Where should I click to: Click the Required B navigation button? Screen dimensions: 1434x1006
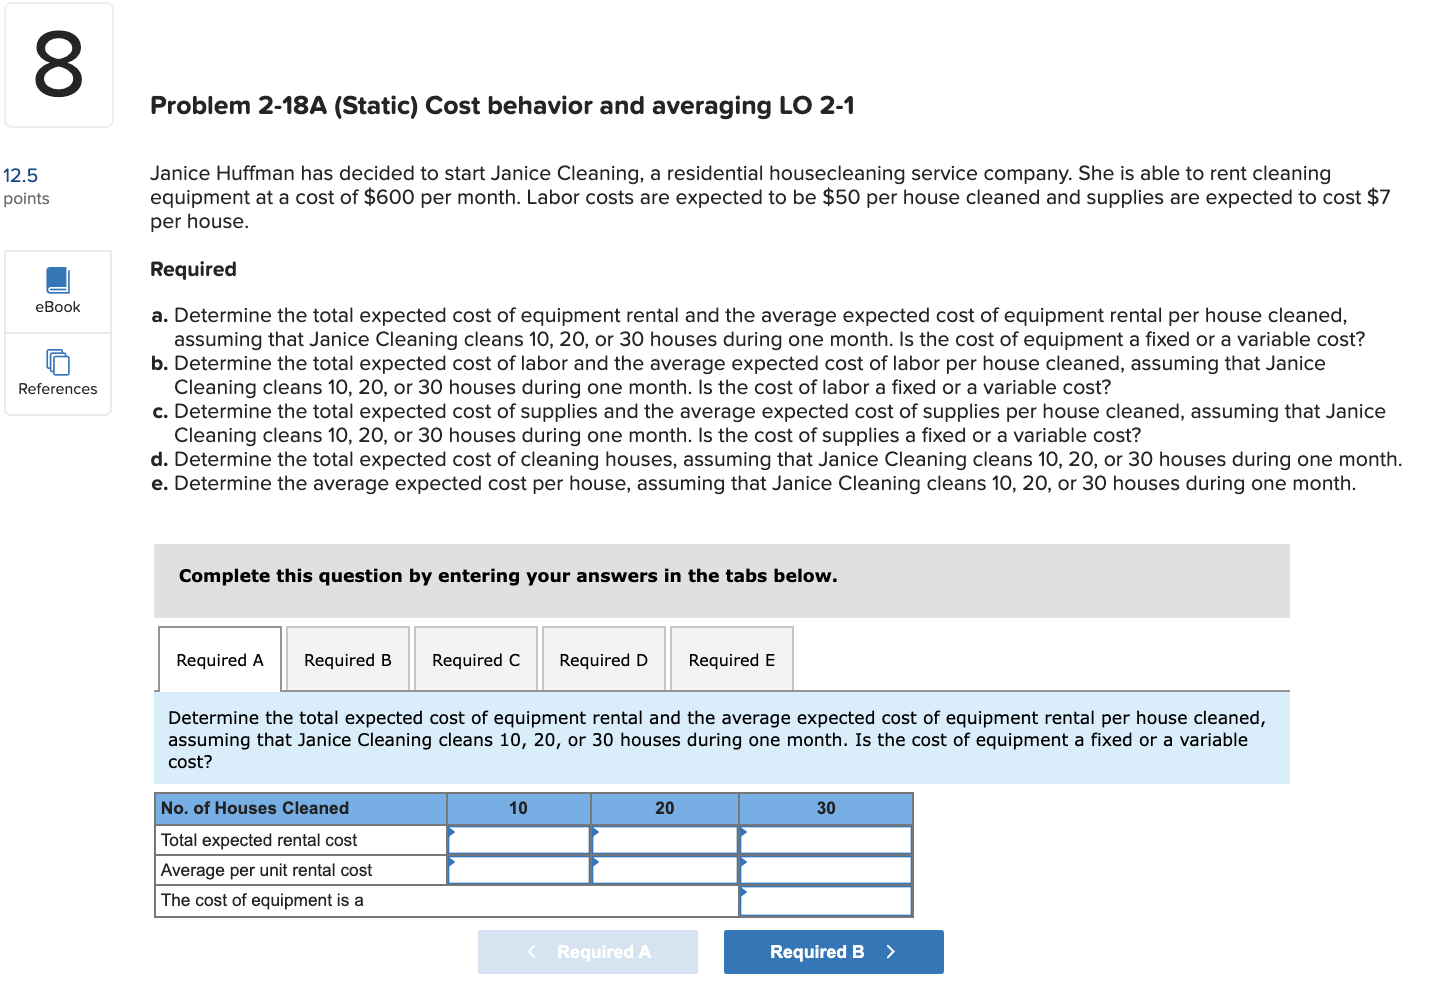pos(833,951)
